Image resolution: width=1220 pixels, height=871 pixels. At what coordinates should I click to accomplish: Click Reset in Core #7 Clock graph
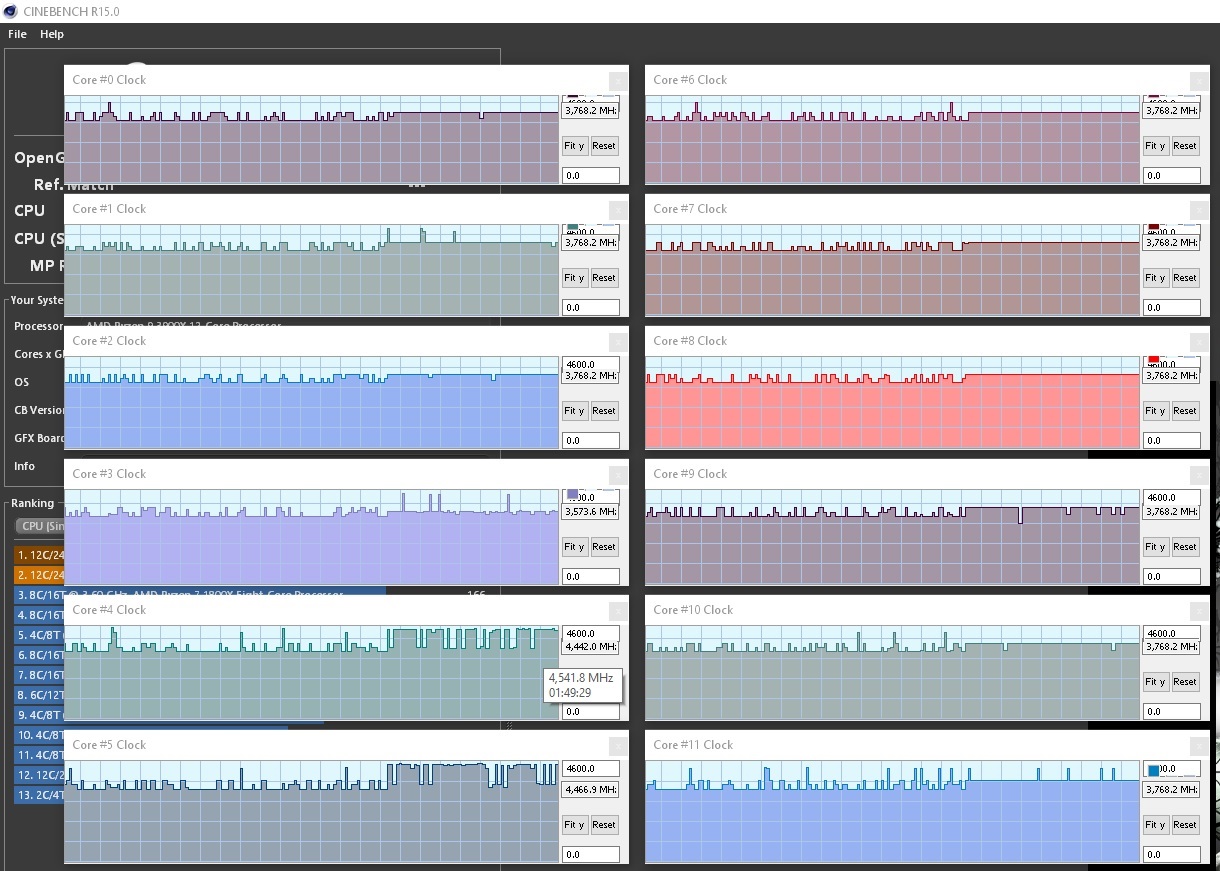pos(1185,278)
